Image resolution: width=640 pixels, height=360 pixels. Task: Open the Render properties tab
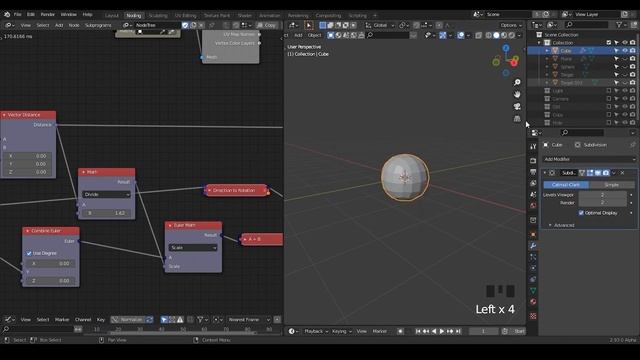click(533, 161)
